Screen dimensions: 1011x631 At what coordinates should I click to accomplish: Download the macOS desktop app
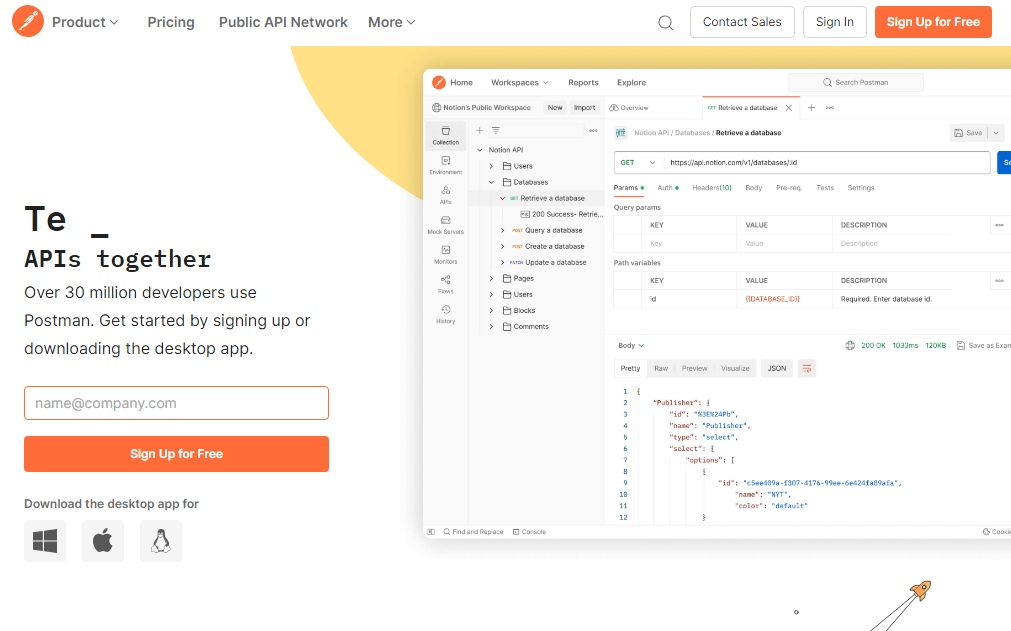tap(103, 541)
